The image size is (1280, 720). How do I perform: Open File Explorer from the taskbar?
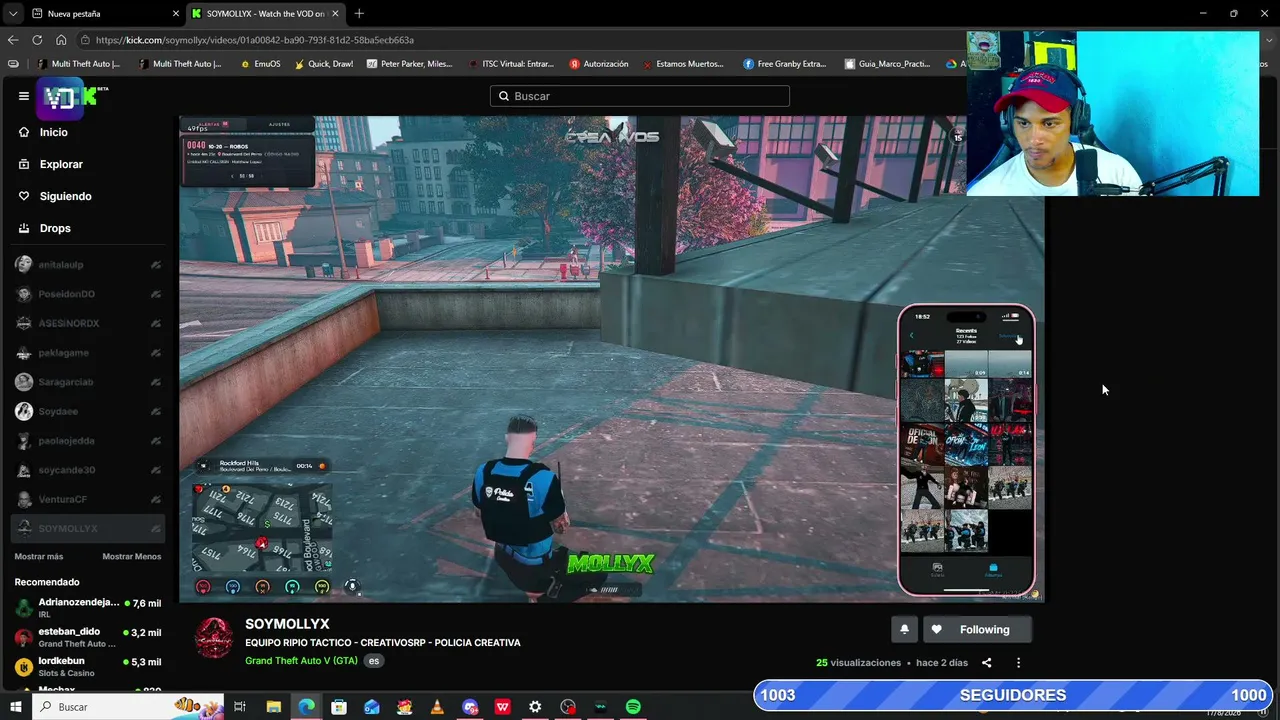pos(273,707)
